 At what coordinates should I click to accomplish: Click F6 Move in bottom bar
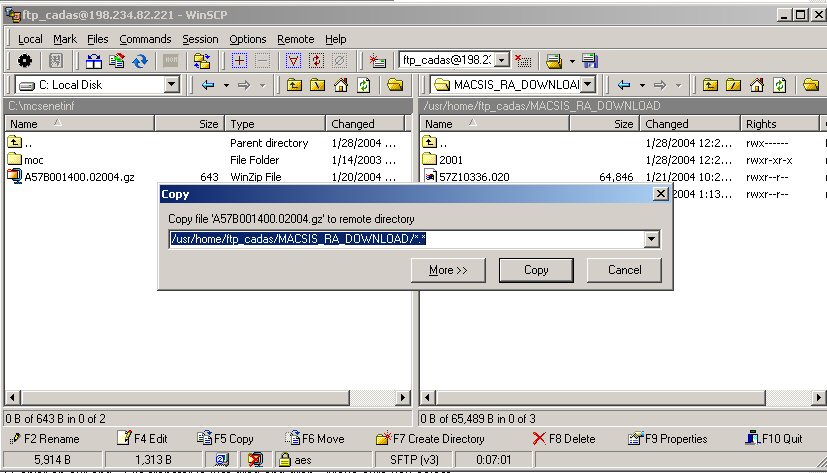click(x=314, y=438)
